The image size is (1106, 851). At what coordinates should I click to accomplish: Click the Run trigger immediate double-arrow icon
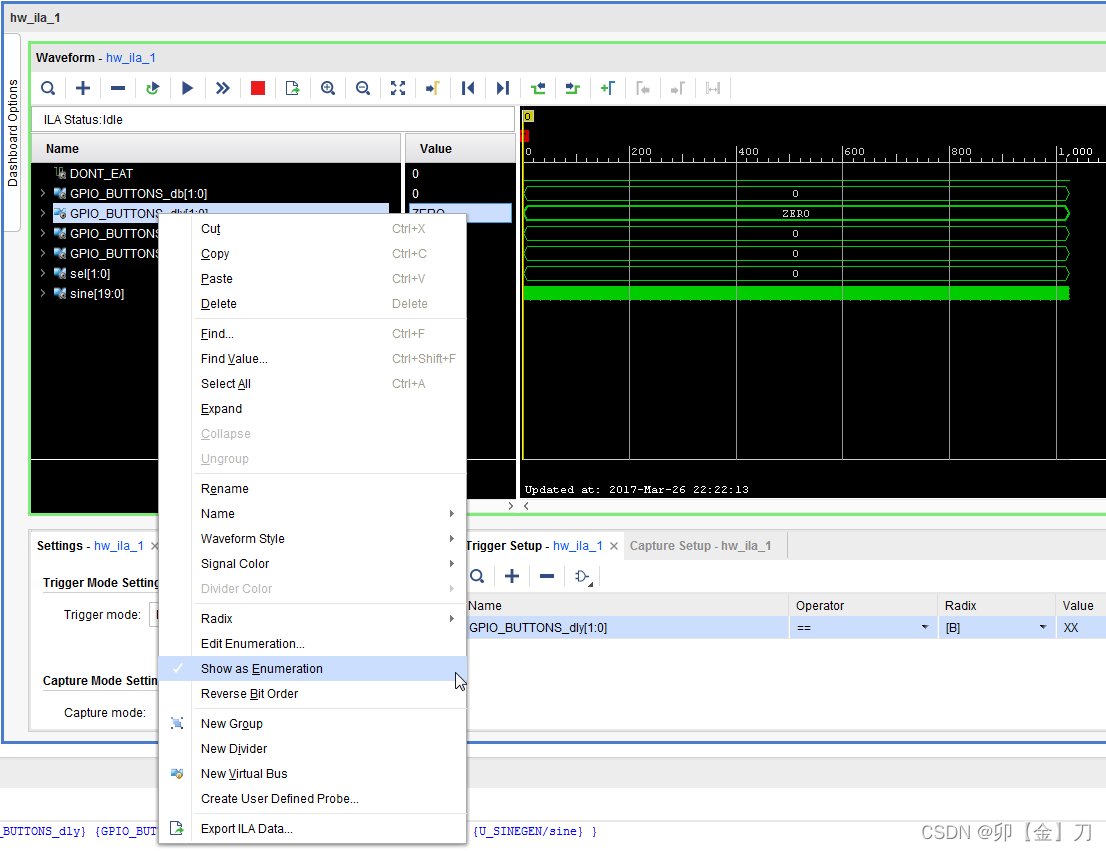coord(223,88)
